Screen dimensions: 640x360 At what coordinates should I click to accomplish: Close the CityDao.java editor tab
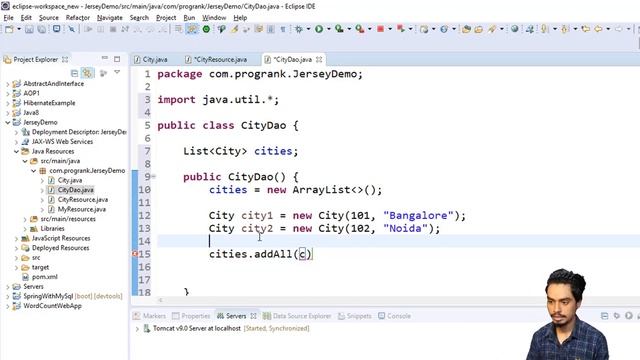[x=319, y=60]
